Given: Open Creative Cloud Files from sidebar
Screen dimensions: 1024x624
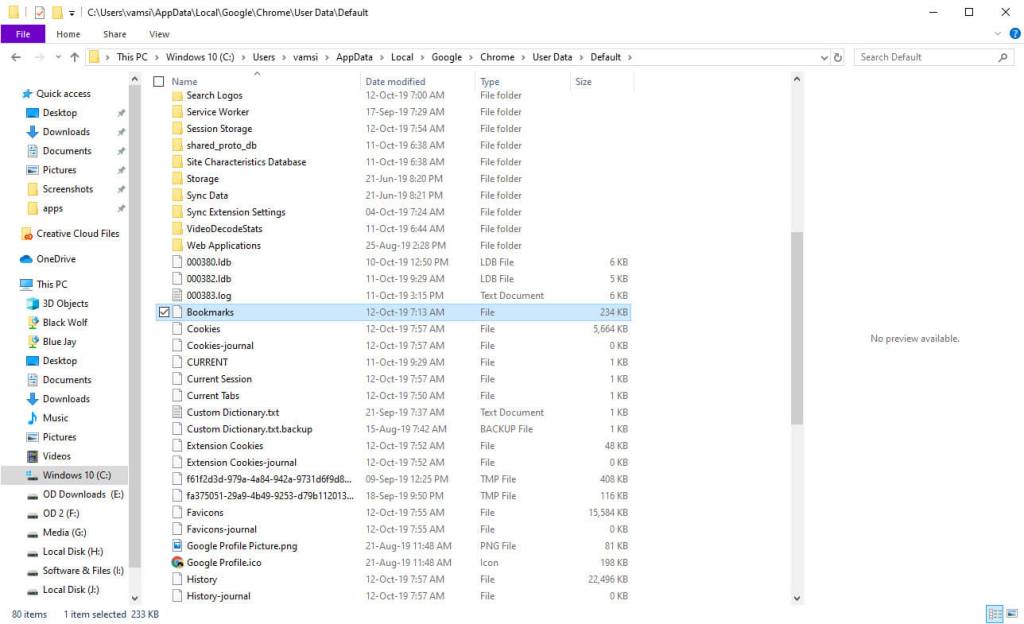Looking at the screenshot, I should coord(78,233).
